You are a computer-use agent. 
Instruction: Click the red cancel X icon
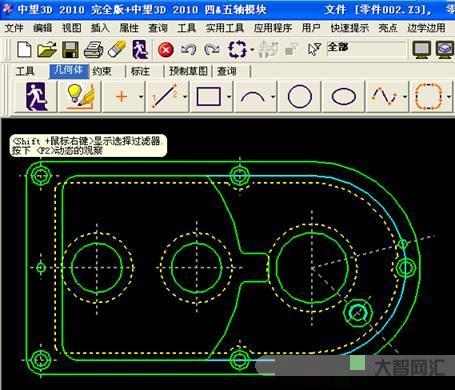(x=166, y=50)
